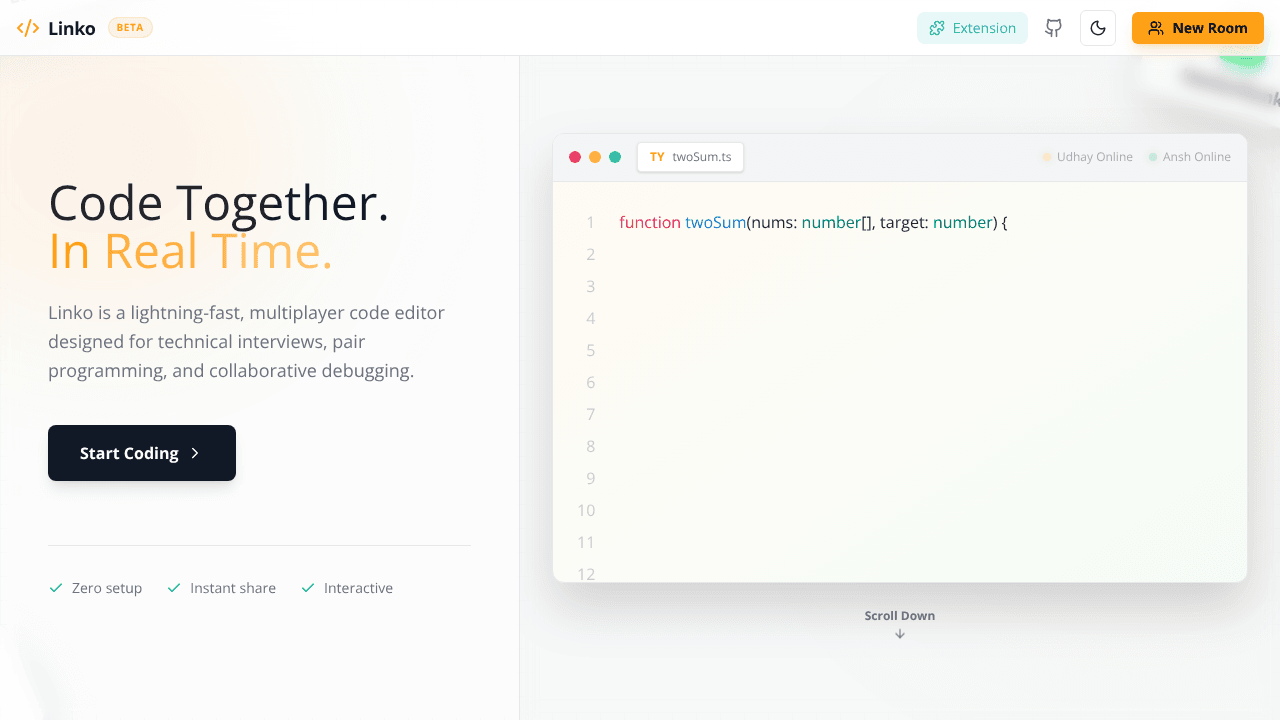
Task: Click the Interactive feature label
Action: tap(358, 588)
